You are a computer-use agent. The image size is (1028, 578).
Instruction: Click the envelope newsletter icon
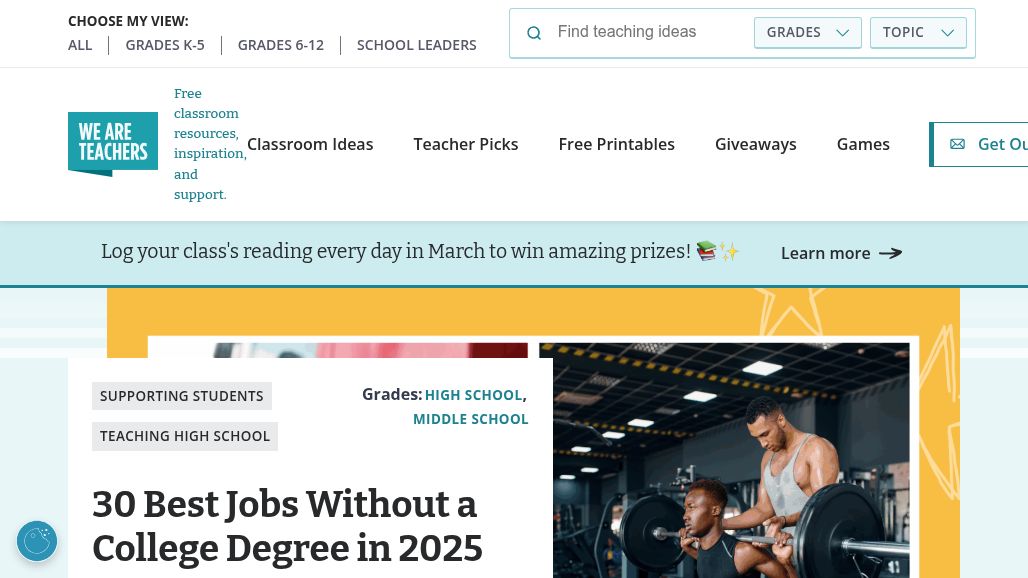pyautogui.click(x=957, y=144)
